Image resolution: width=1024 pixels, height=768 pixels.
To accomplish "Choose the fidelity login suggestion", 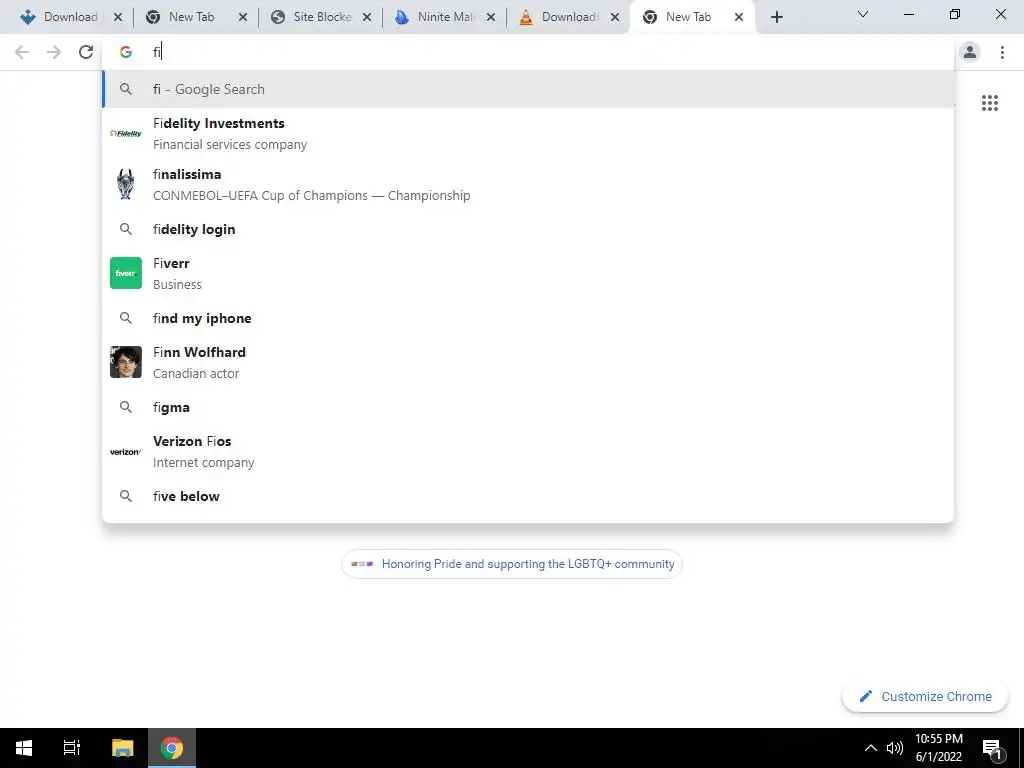I will click(x=528, y=229).
